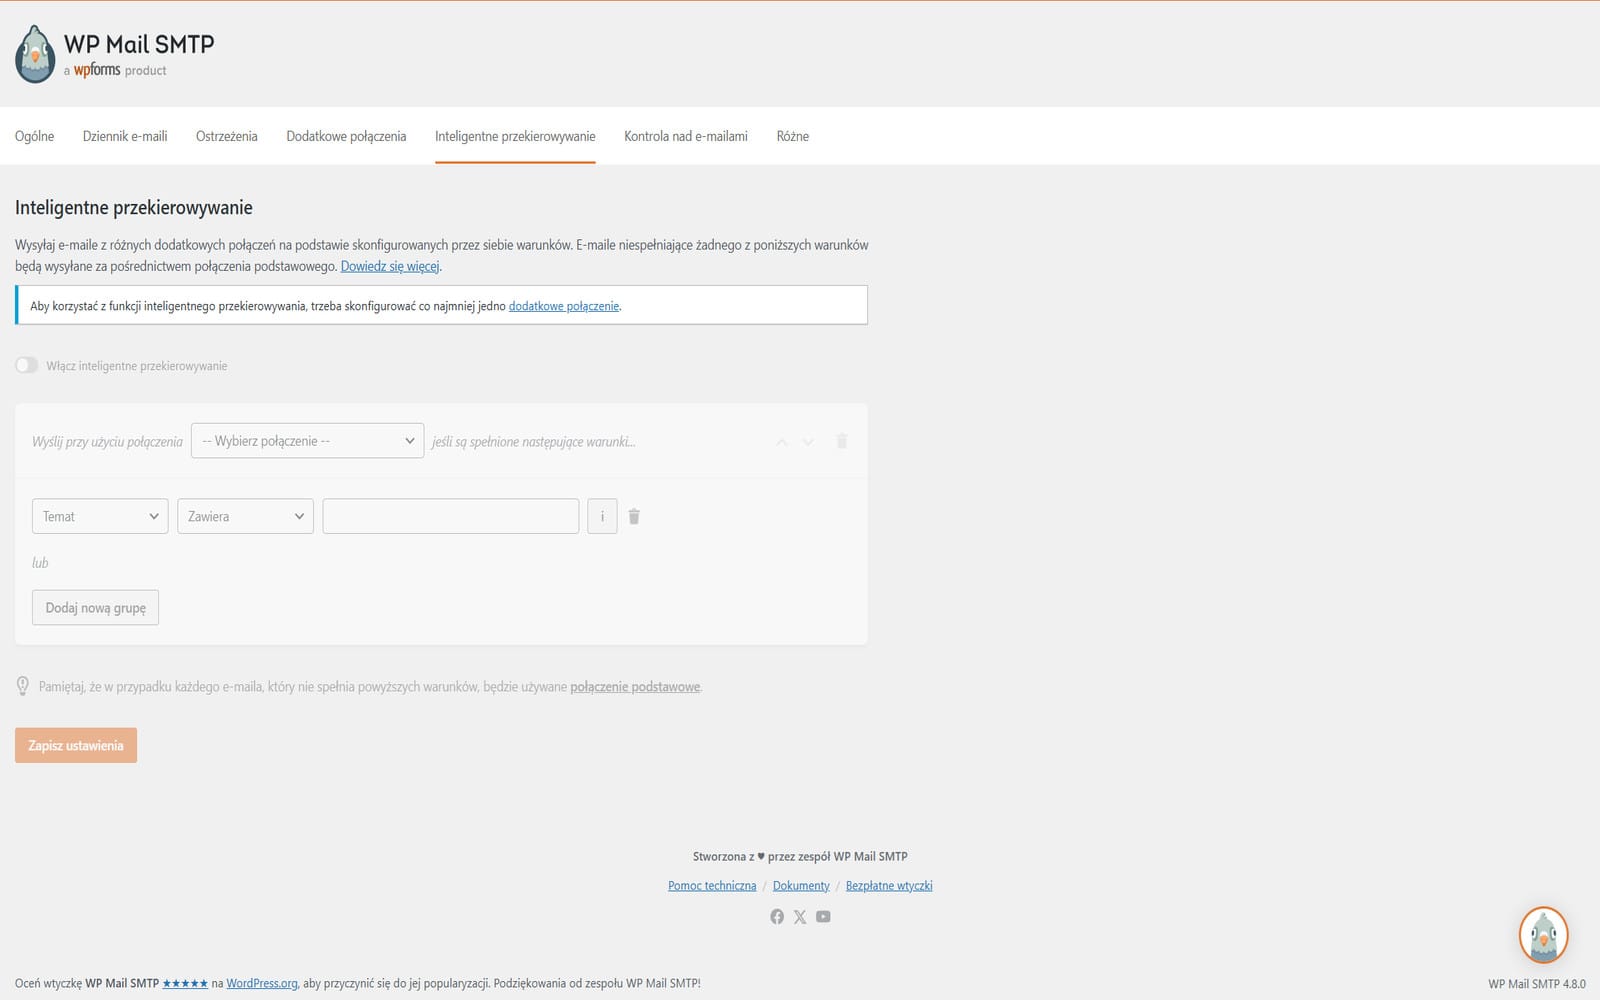Click the five-star rating link
Image resolution: width=1600 pixels, height=1000 pixels.
(x=185, y=984)
